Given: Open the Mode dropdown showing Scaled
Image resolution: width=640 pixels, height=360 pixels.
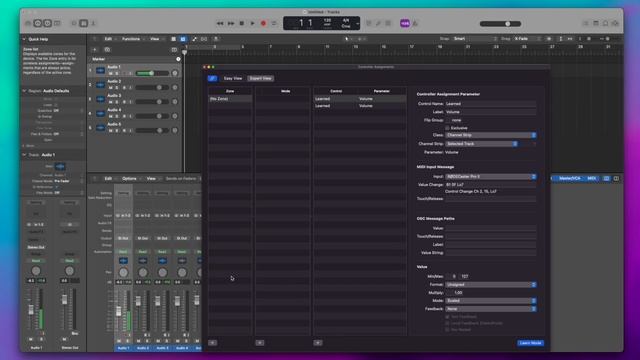Looking at the screenshot, I should 491,301.
